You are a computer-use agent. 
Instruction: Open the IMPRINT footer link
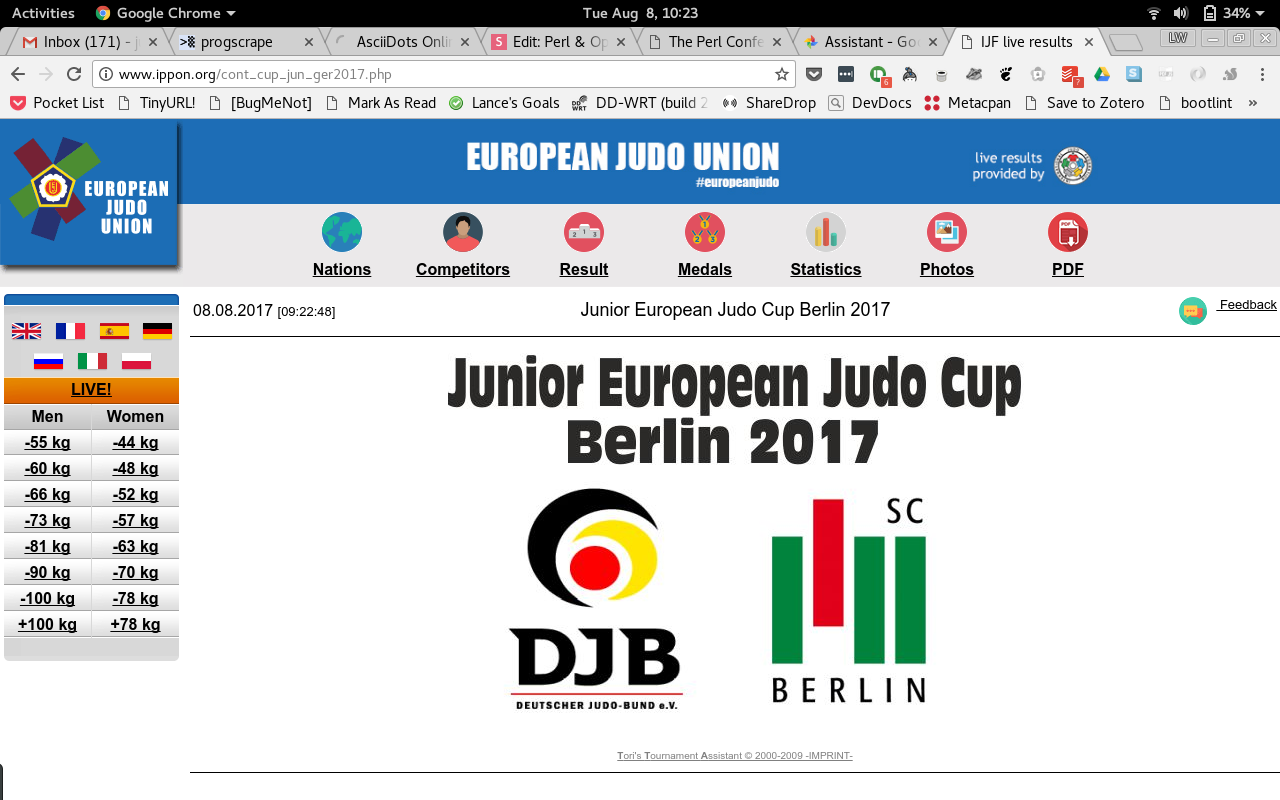click(830, 756)
